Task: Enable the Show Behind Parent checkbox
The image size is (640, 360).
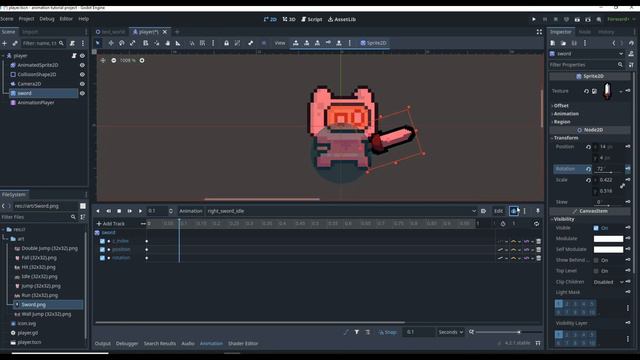Action: click(x=596, y=260)
